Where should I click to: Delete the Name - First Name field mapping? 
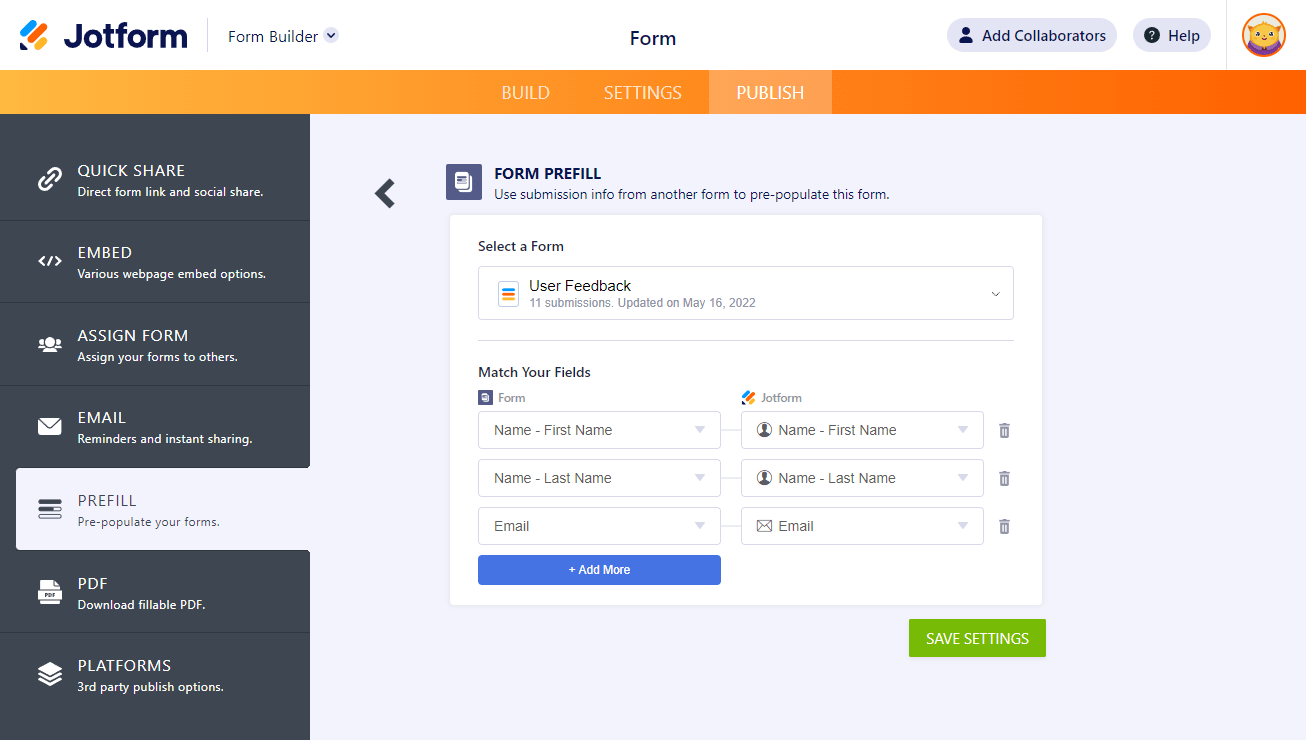tap(1004, 430)
